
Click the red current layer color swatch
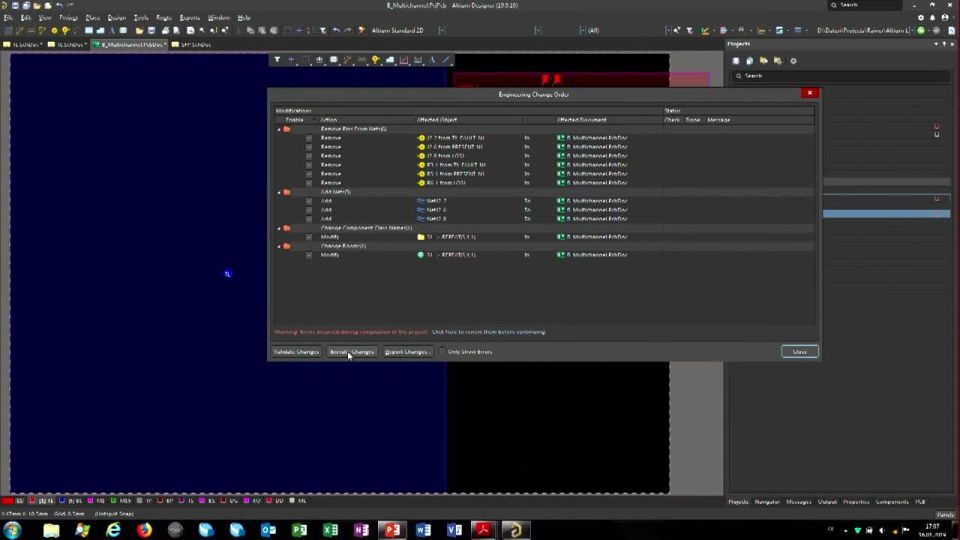[8, 501]
